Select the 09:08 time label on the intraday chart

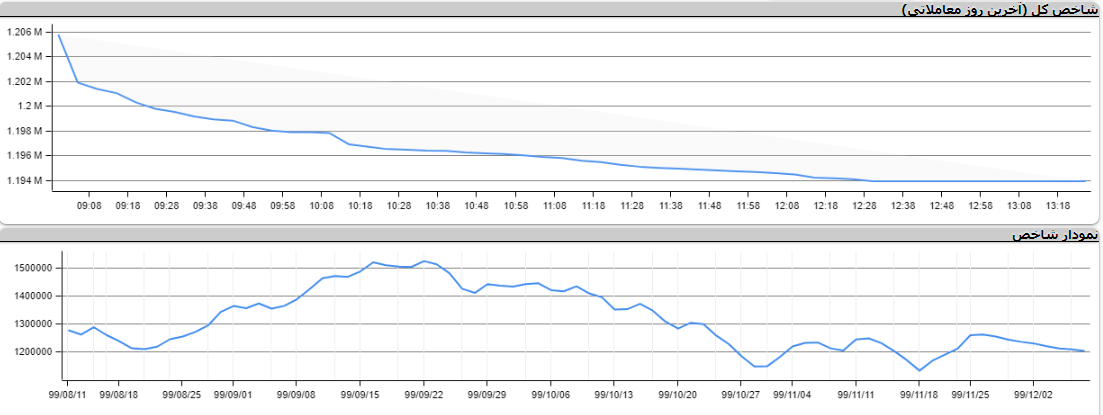pyautogui.click(x=90, y=205)
